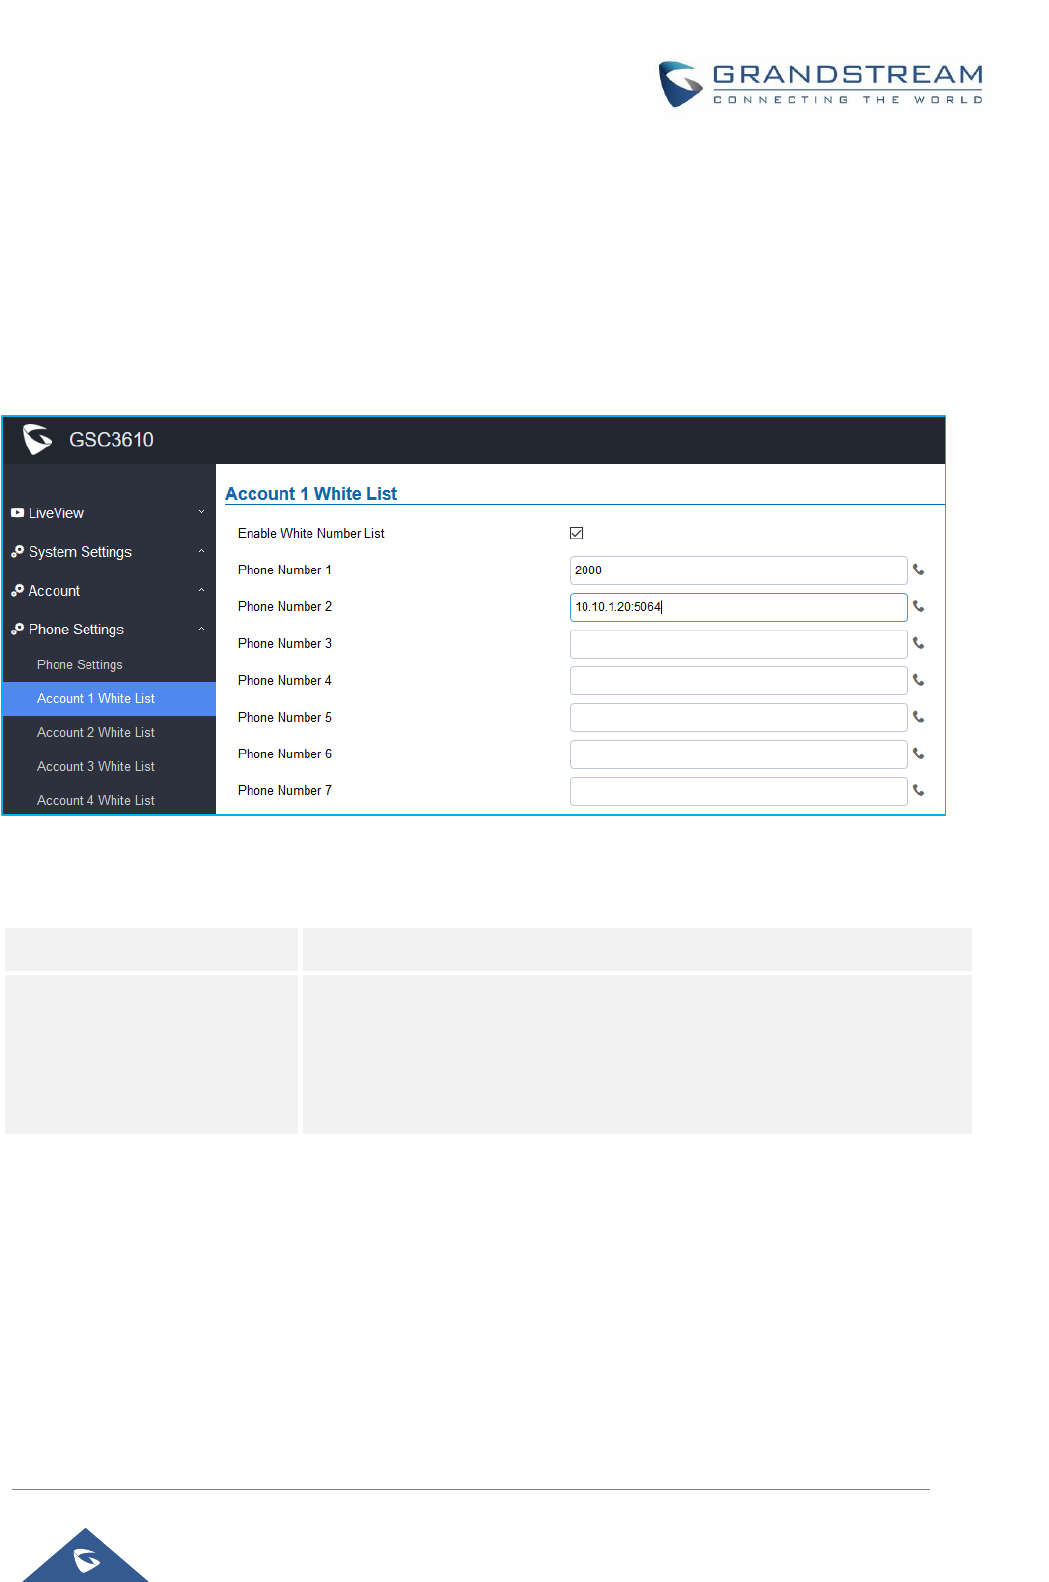Click the GSC3610 title text
Viewport: 1049px width, 1582px height.
point(111,440)
